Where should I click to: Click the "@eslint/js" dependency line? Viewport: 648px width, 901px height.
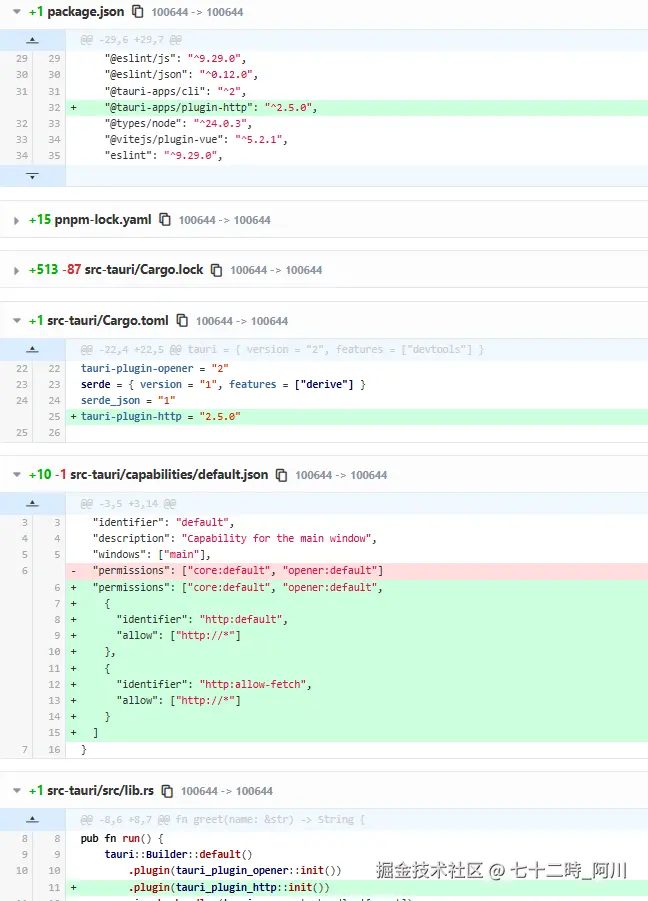(x=357, y=59)
